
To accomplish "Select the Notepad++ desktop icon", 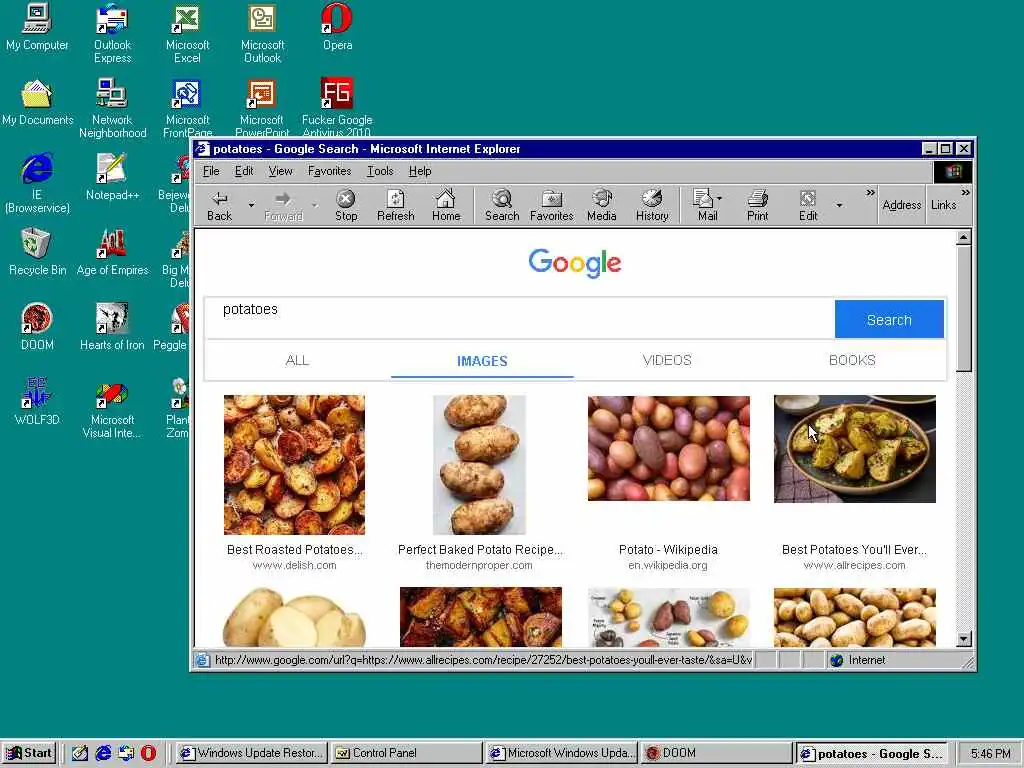I will coord(112,178).
